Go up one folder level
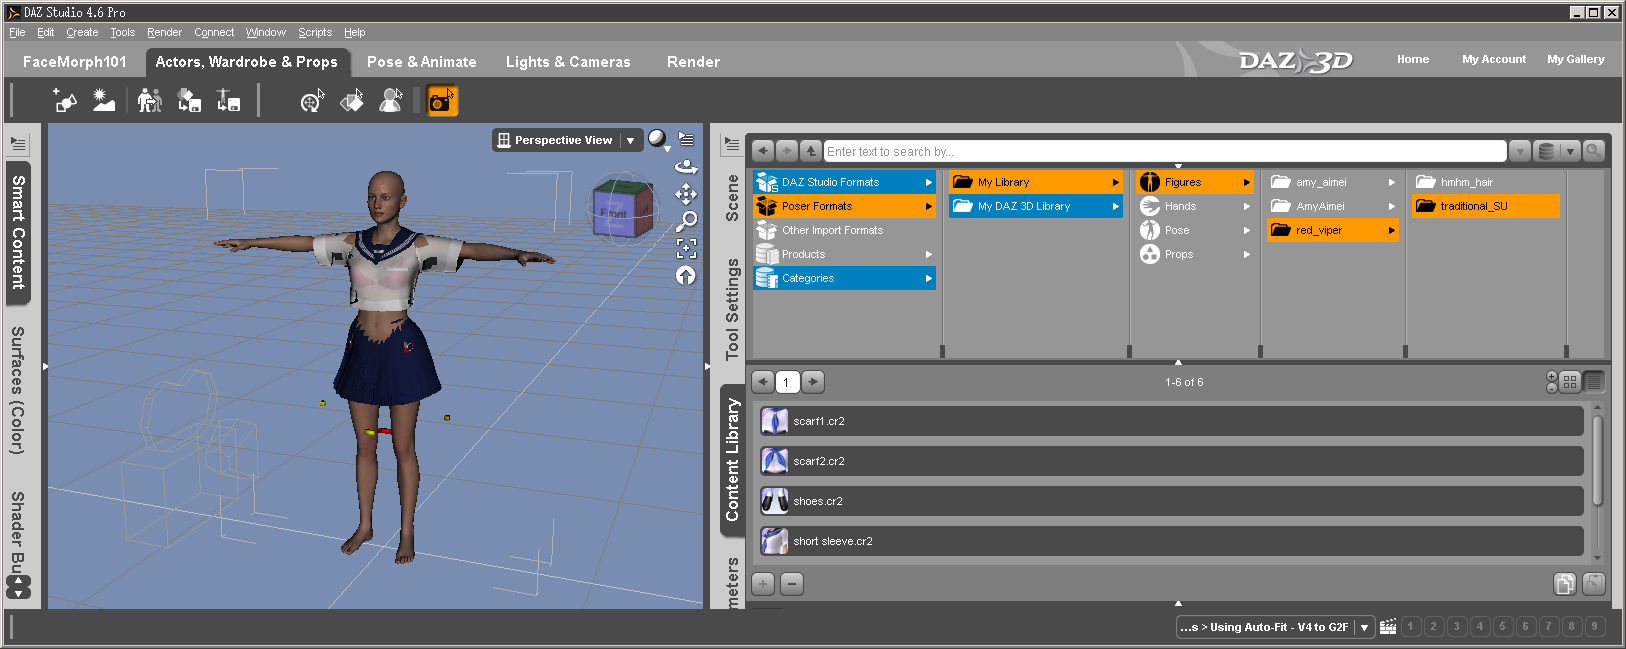 tap(811, 151)
